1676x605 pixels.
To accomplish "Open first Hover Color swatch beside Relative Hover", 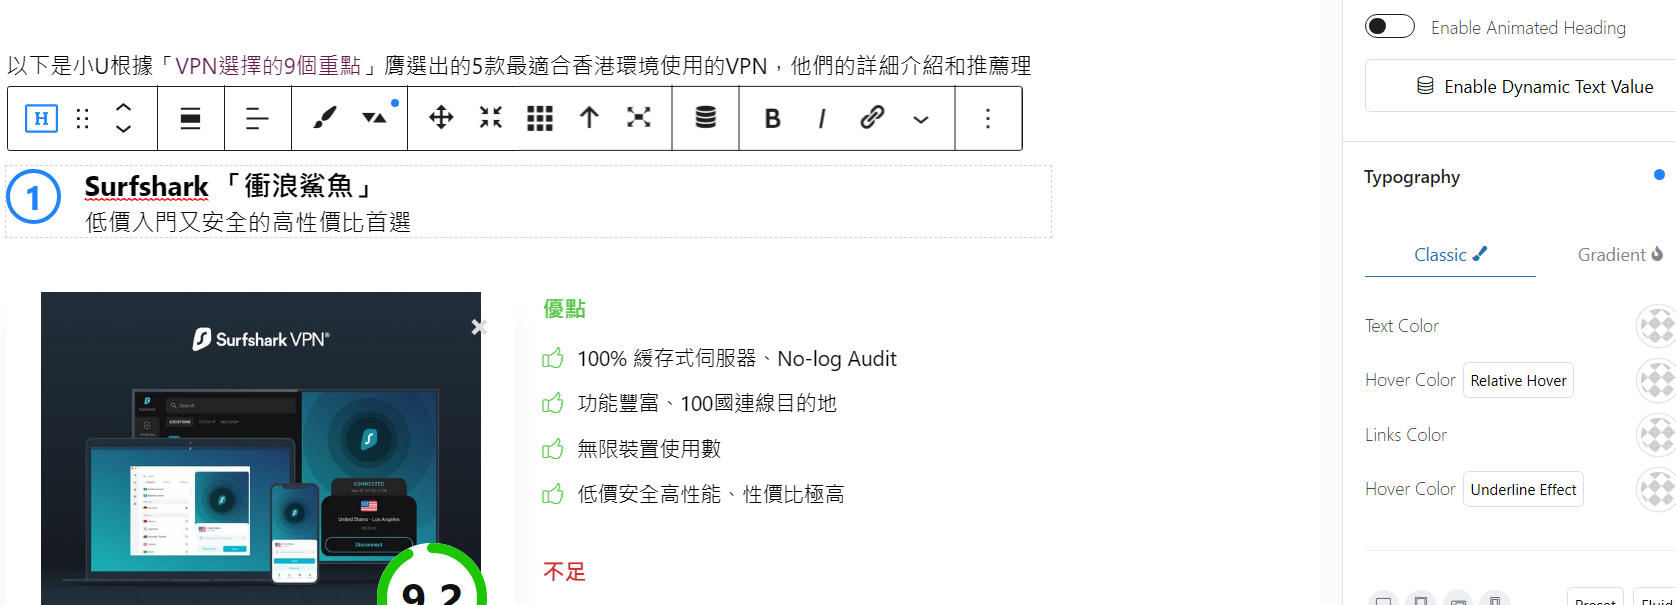I will (x=1656, y=381).
